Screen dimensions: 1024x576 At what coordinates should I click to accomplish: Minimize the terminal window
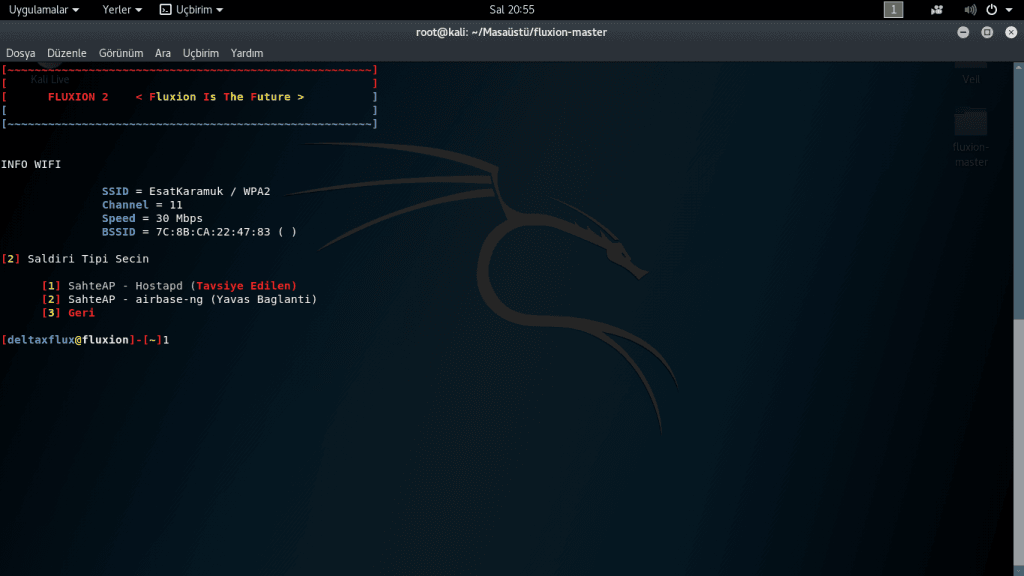pyautogui.click(x=963, y=32)
